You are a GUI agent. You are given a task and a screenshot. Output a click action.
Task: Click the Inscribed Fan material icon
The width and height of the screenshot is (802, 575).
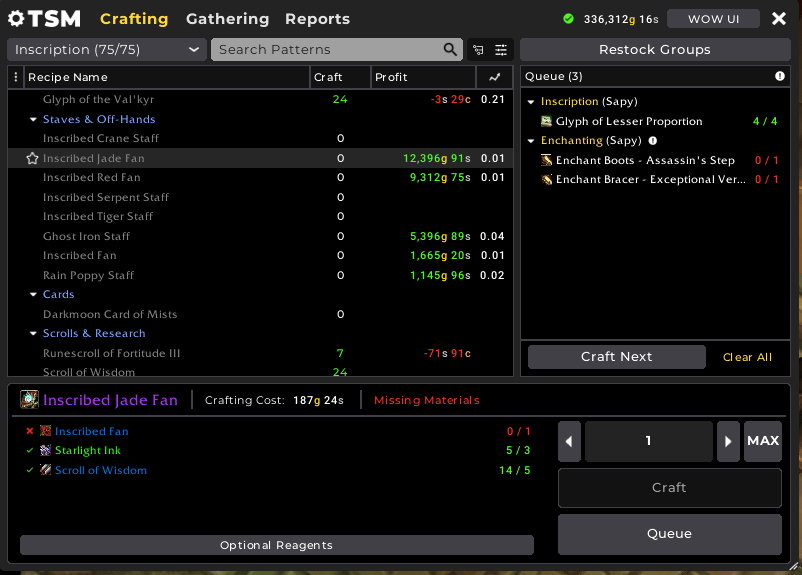pos(46,431)
